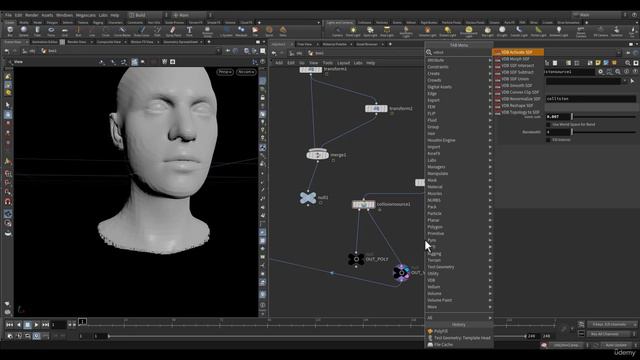Select the Font (T) shelf tool

coord(189,31)
